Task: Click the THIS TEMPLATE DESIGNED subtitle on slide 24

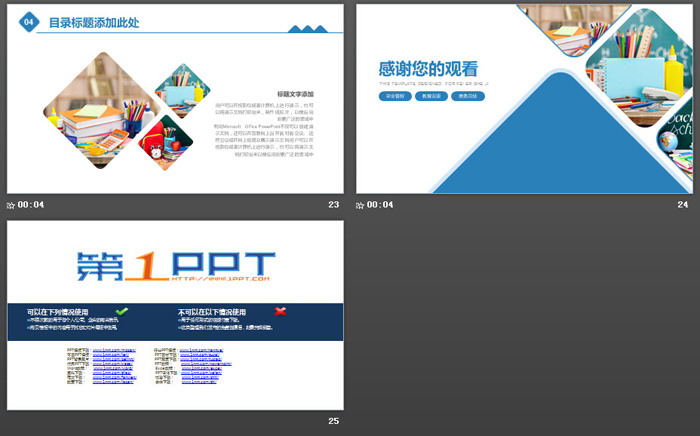Action: click(433, 83)
